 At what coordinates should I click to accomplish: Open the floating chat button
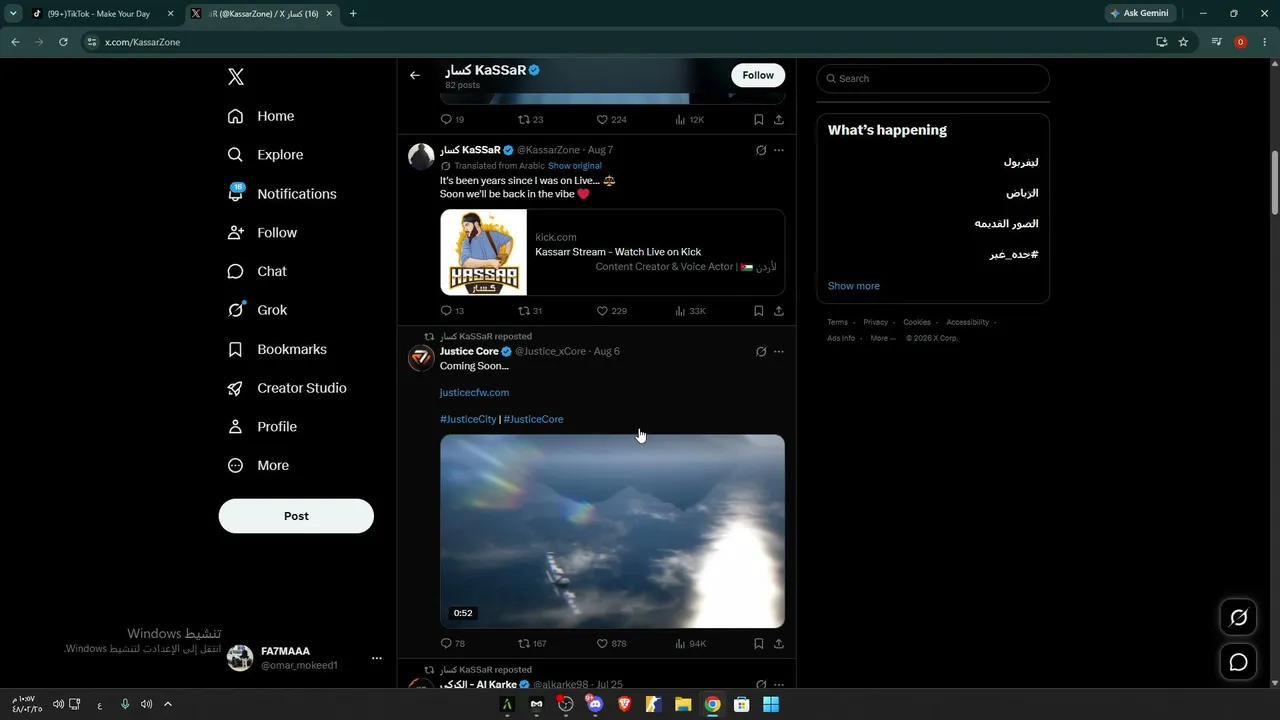(1238, 662)
